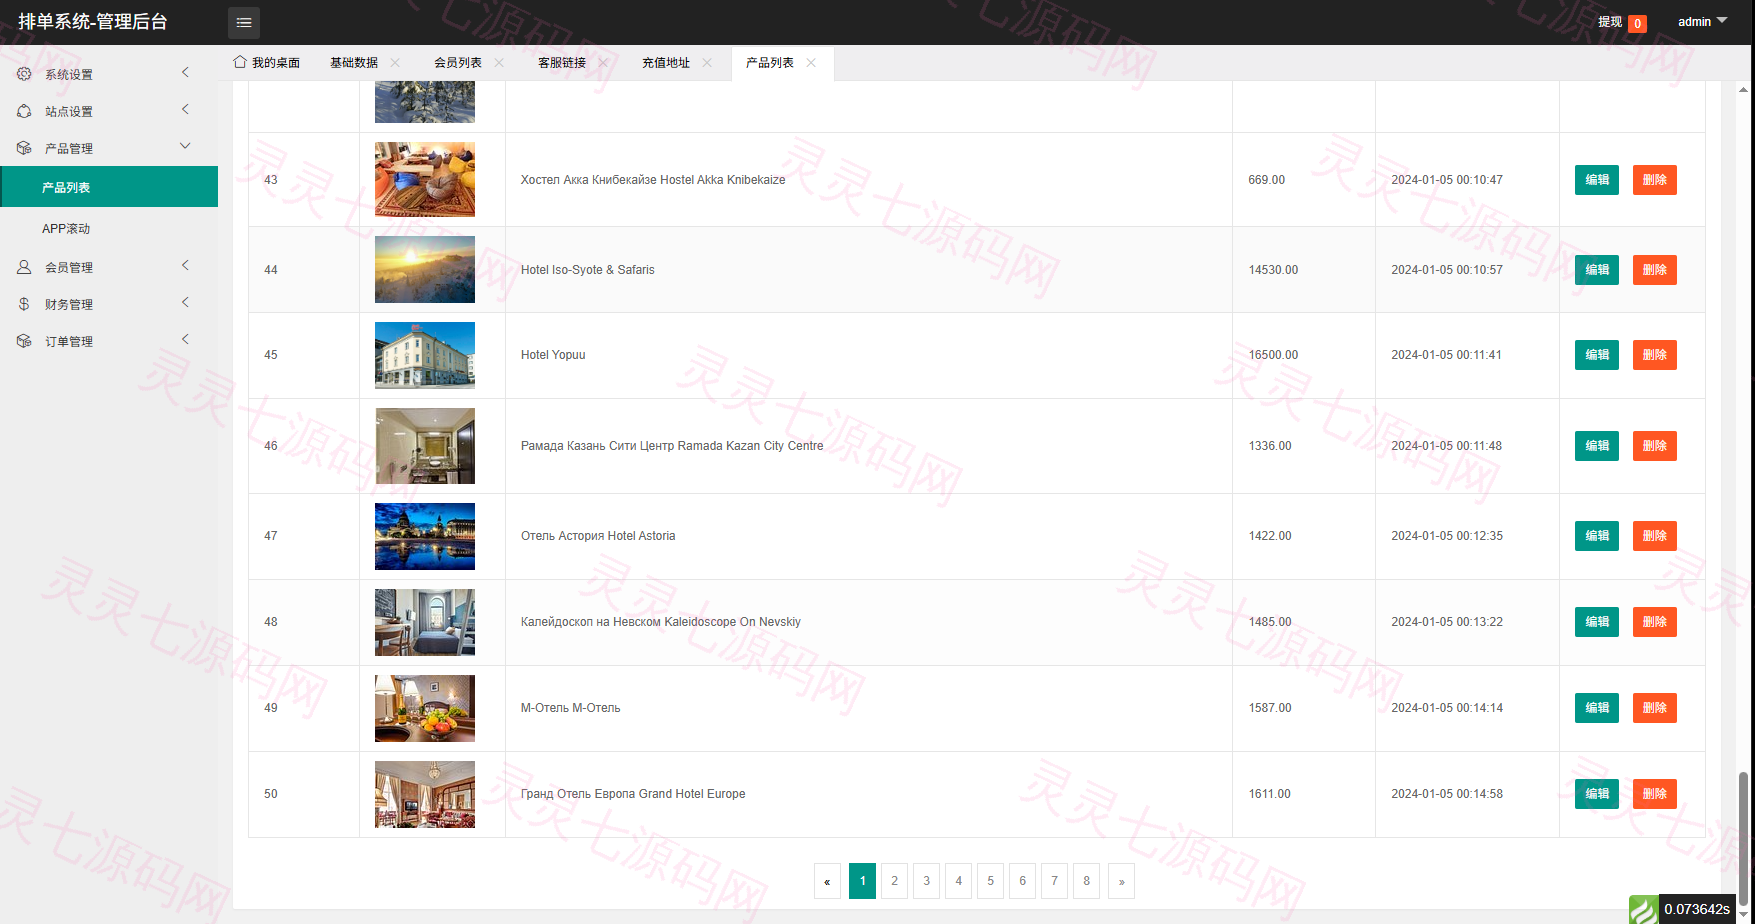Open APP滚动 in the sidebar
Image resolution: width=1755 pixels, height=924 pixels.
pyautogui.click(x=109, y=228)
